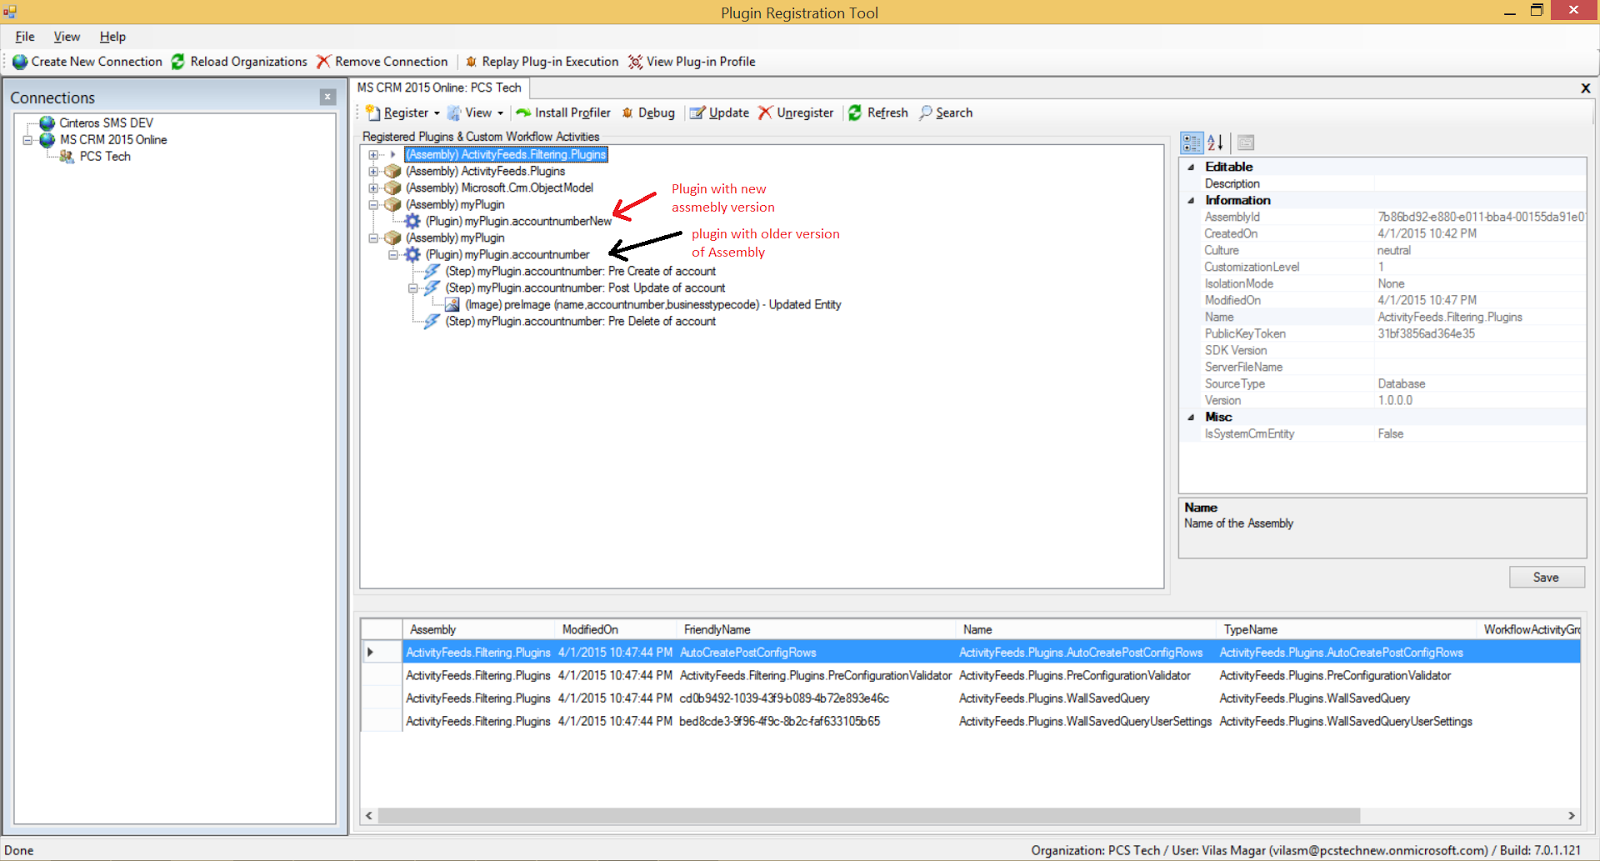Screen dimensions: 1600x861
Task: Open the View dropdown in plugin toolbar
Action: pyautogui.click(x=475, y=113)
